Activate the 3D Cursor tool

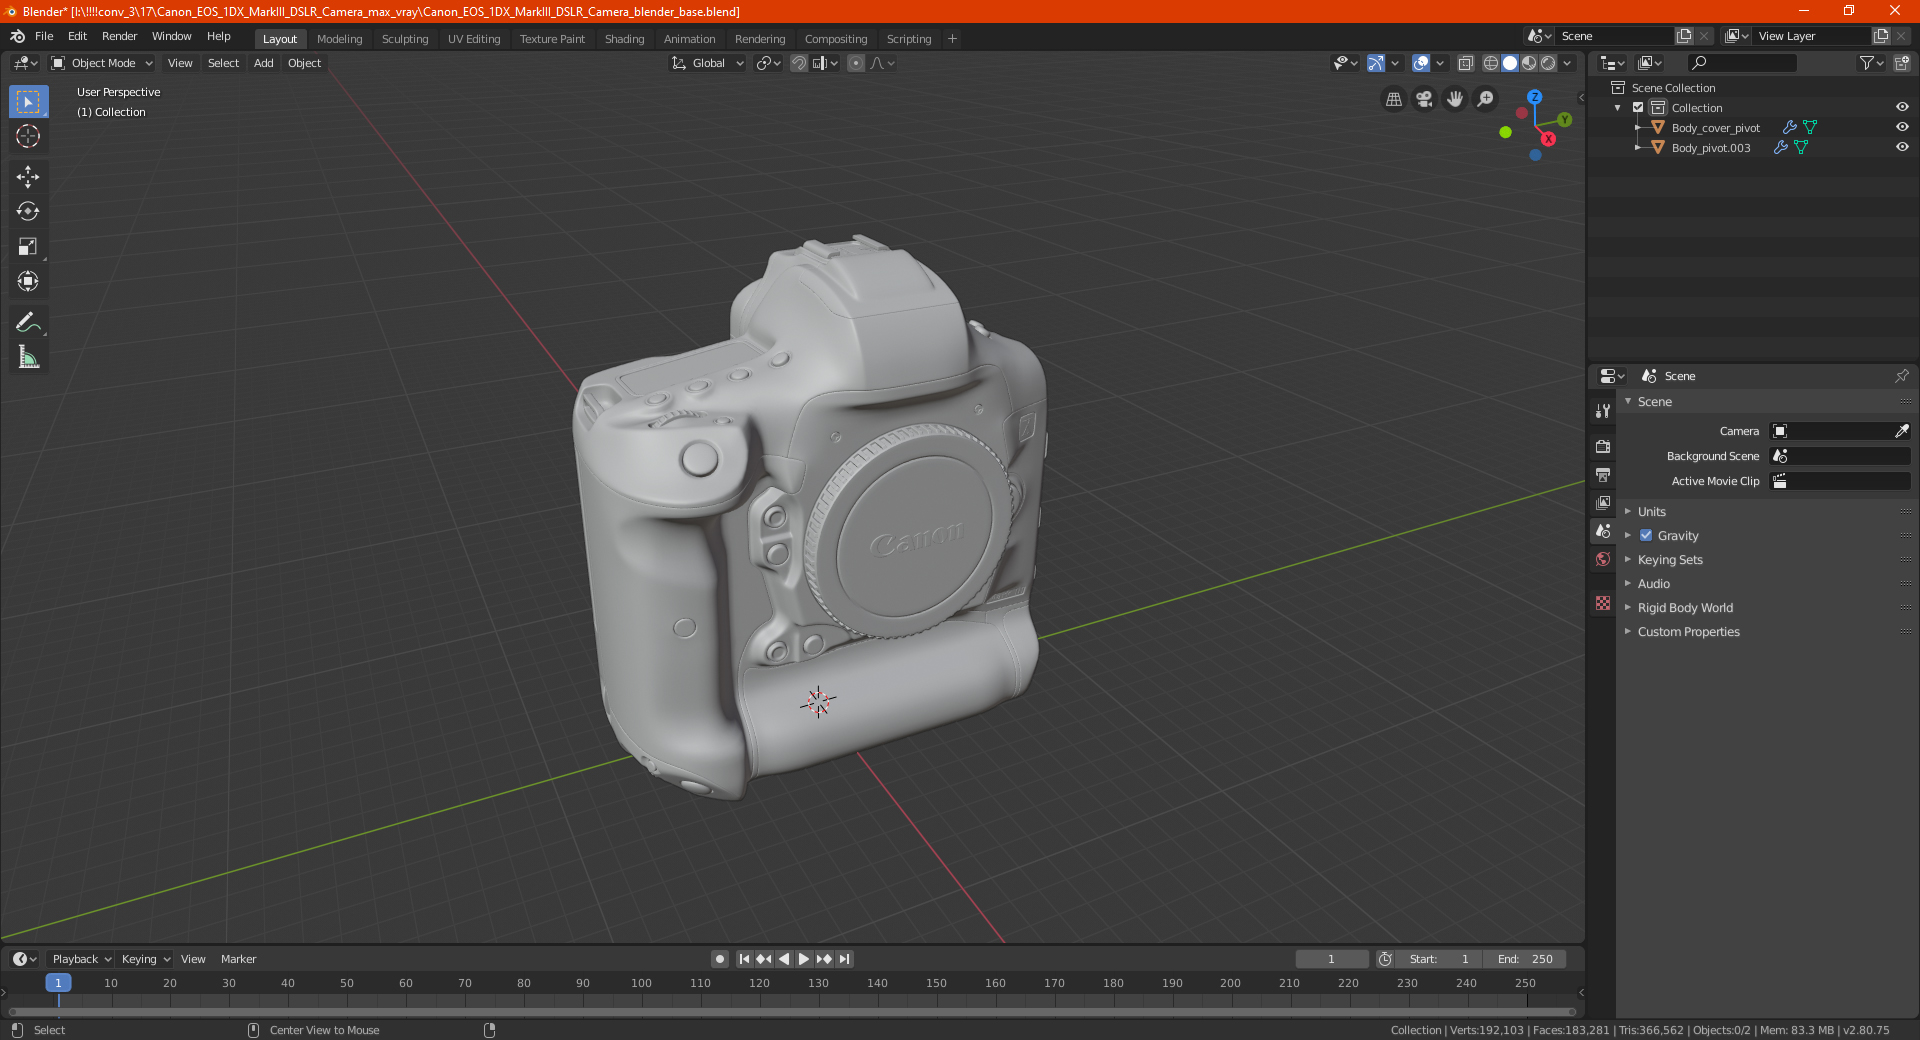[x=28, y=137]
